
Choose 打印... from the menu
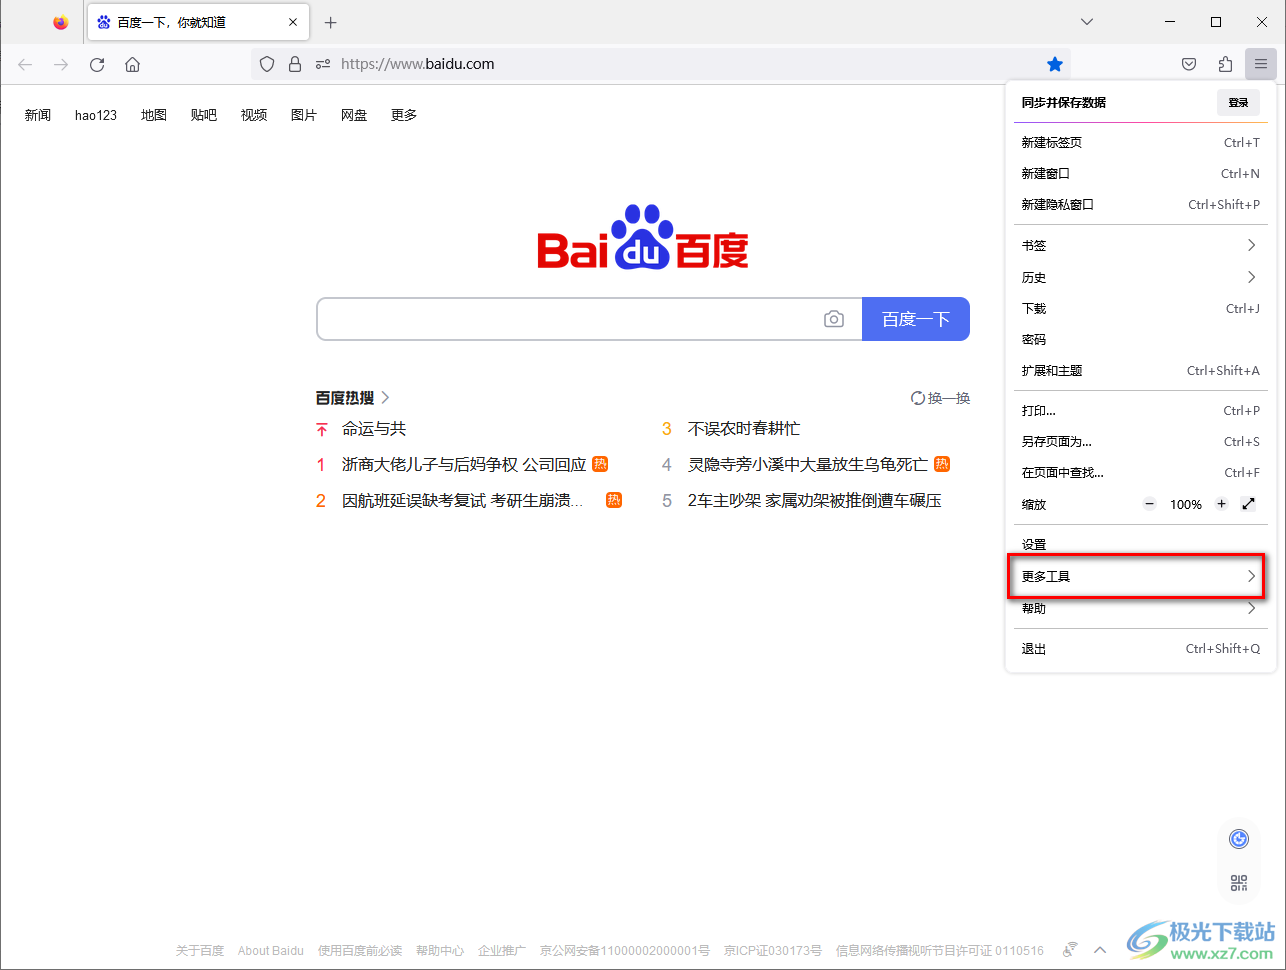1140,410
